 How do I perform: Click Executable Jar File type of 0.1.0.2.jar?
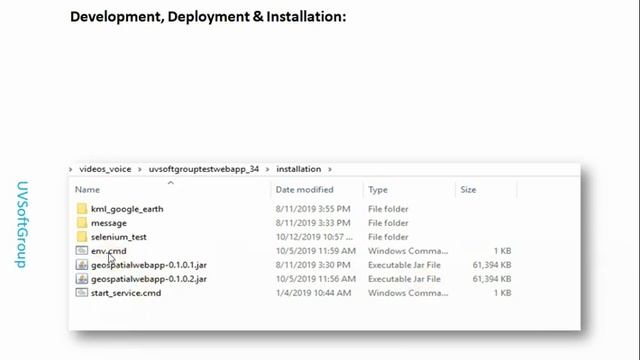(x=404, y=279)
